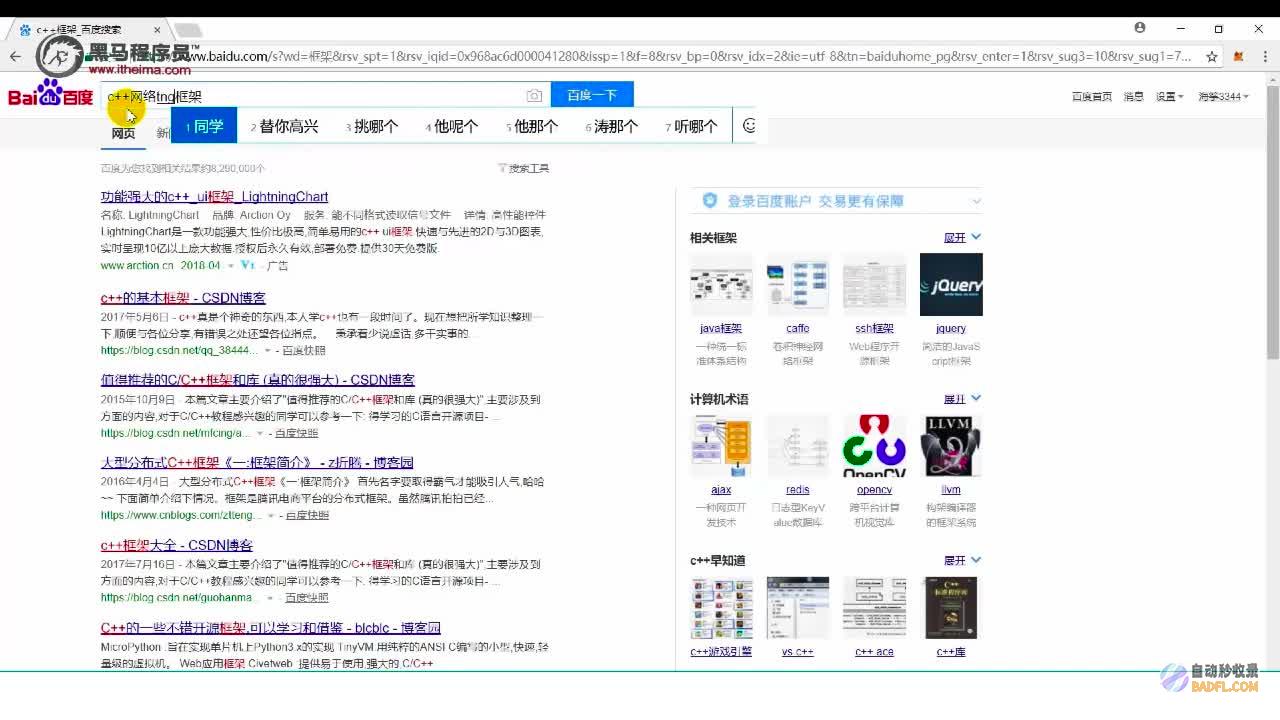Click the c++库 book cover thumbnail
The width and height of the screenshot is (1280, 720).
tap(951, 608)
